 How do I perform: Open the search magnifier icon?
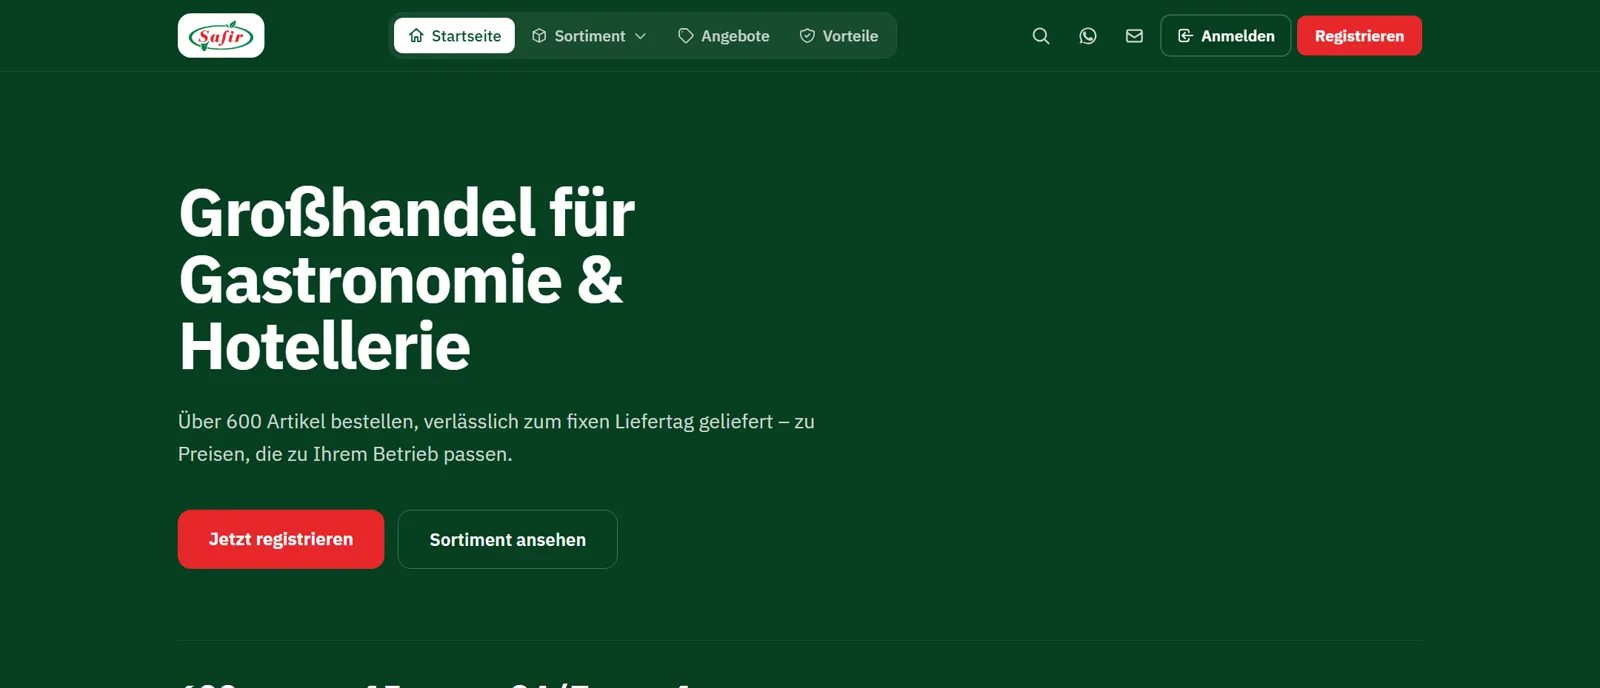click(x=1041, y=36)
